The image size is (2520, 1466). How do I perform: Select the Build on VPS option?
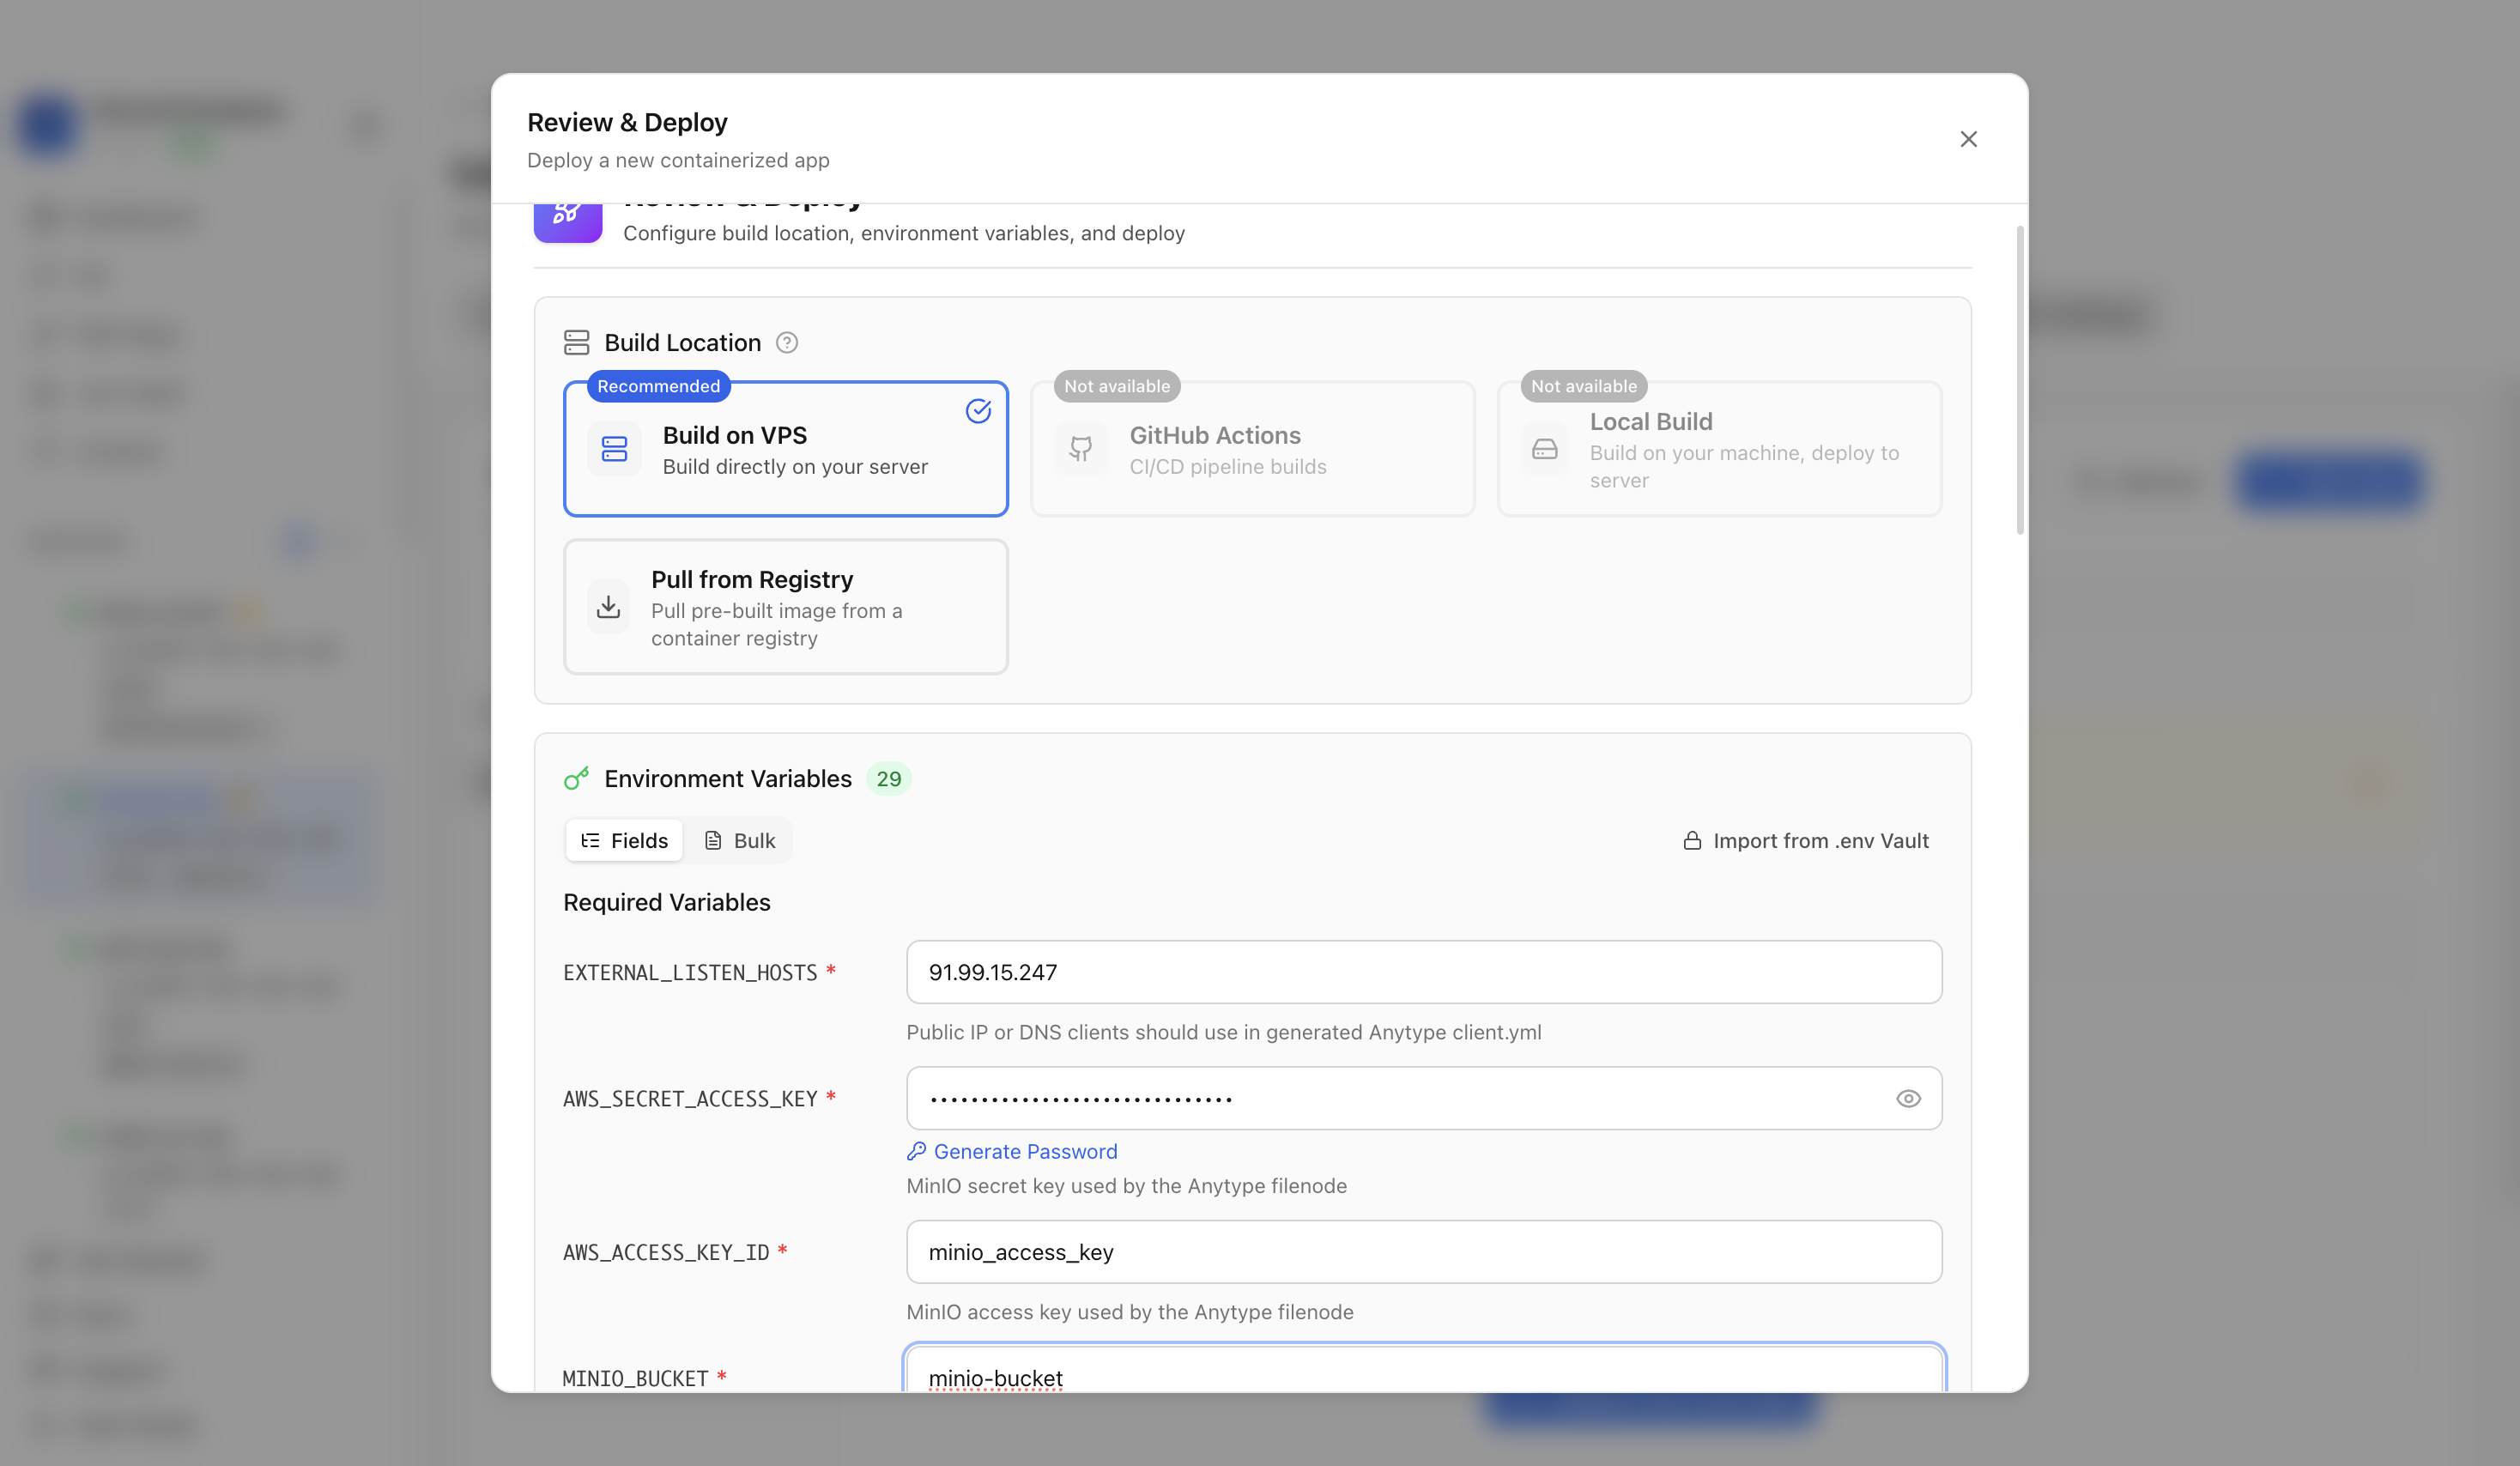785,449
